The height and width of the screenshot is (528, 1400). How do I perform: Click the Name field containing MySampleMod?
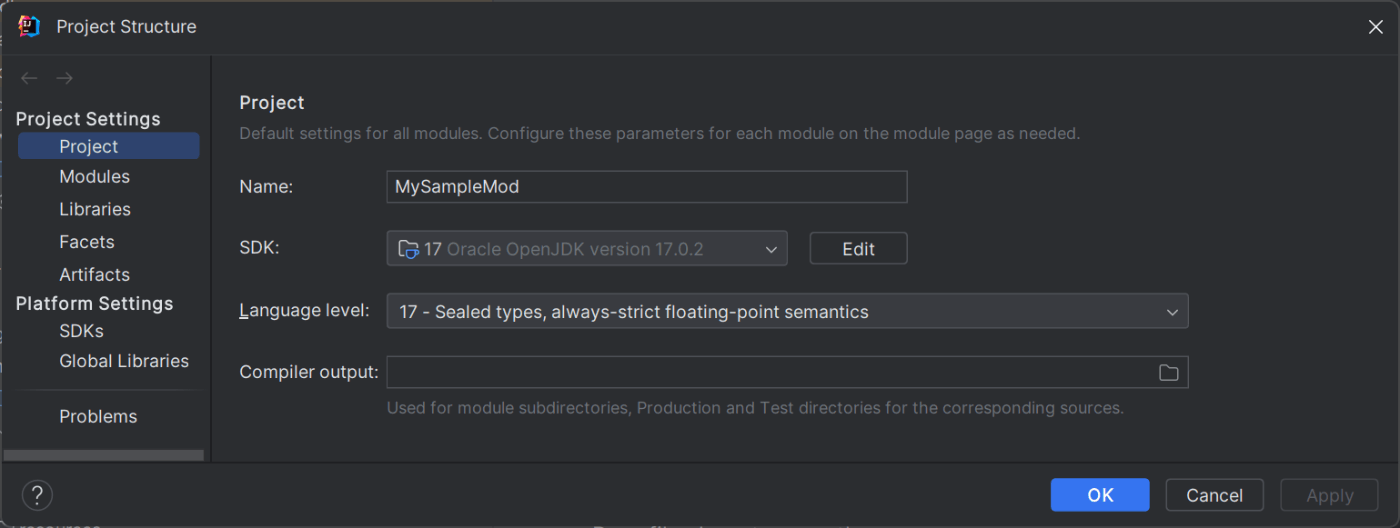tap(647, 187)
